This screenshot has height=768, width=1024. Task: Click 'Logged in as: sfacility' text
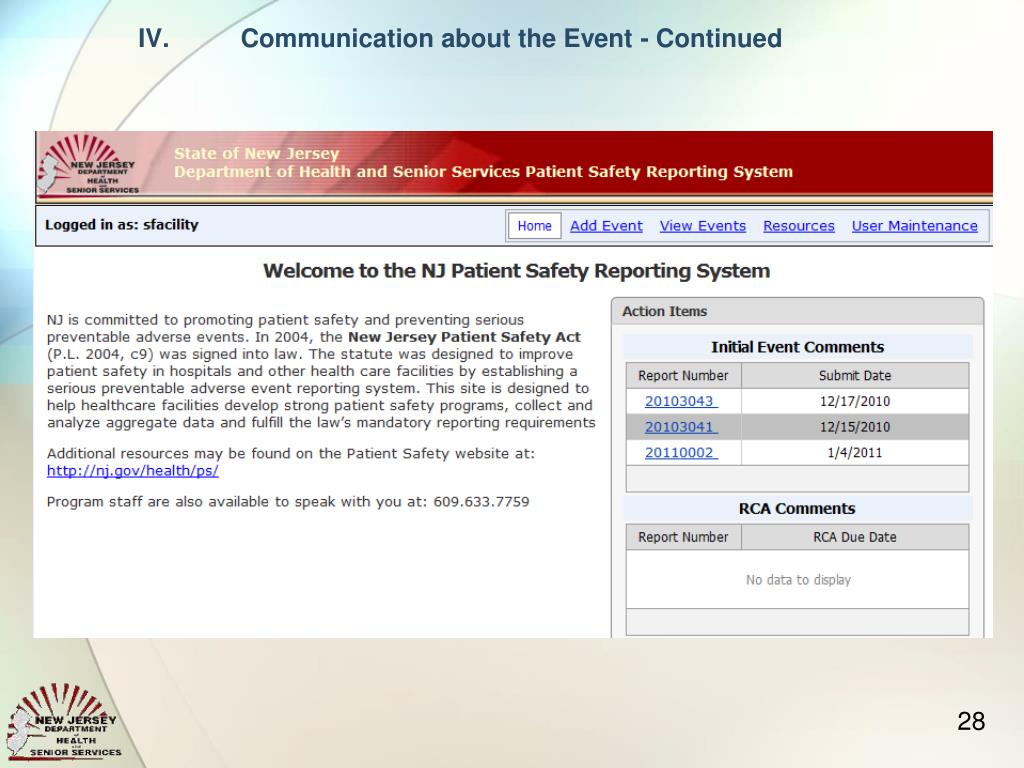click(x=121, y=225)
